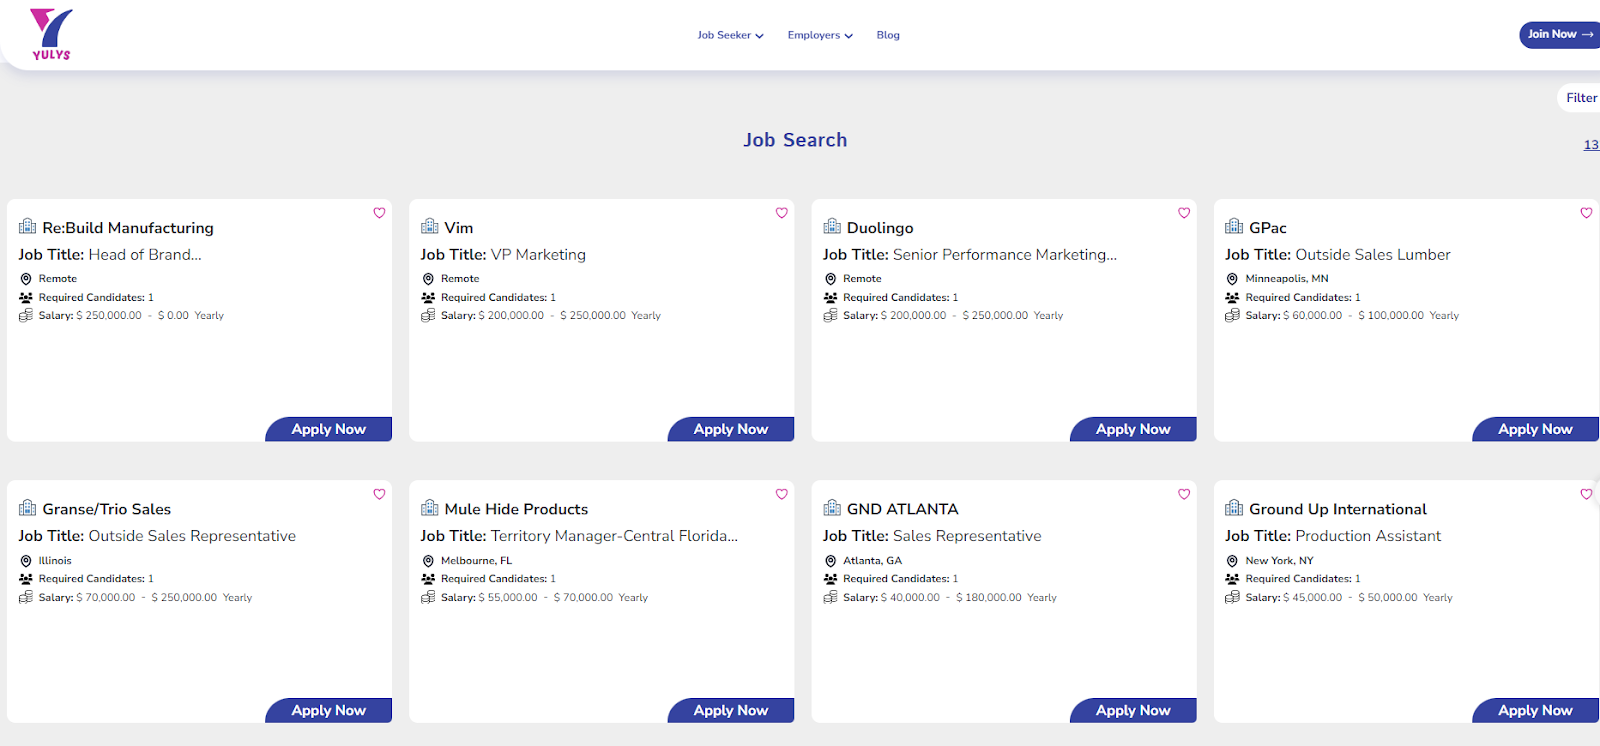Image resolution: width=1600 pixels, height=746 pixels.
Task: Save the Granse/Trio Sales job via heart
Action: point(379,494)
